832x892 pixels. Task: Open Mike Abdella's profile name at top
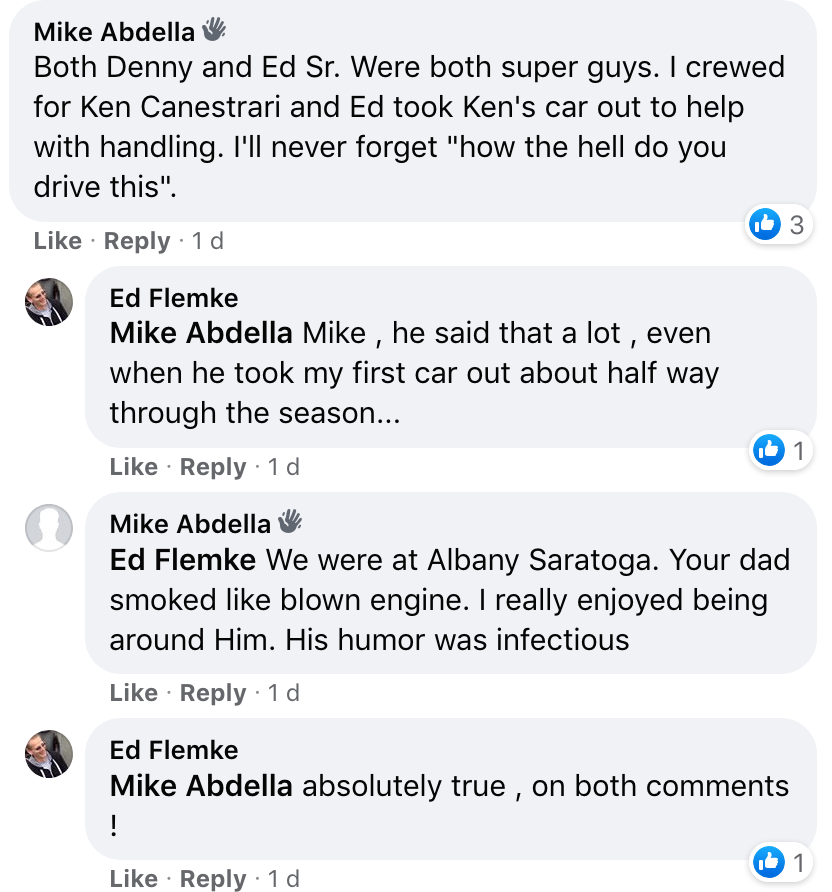click(x=114, y=32)
